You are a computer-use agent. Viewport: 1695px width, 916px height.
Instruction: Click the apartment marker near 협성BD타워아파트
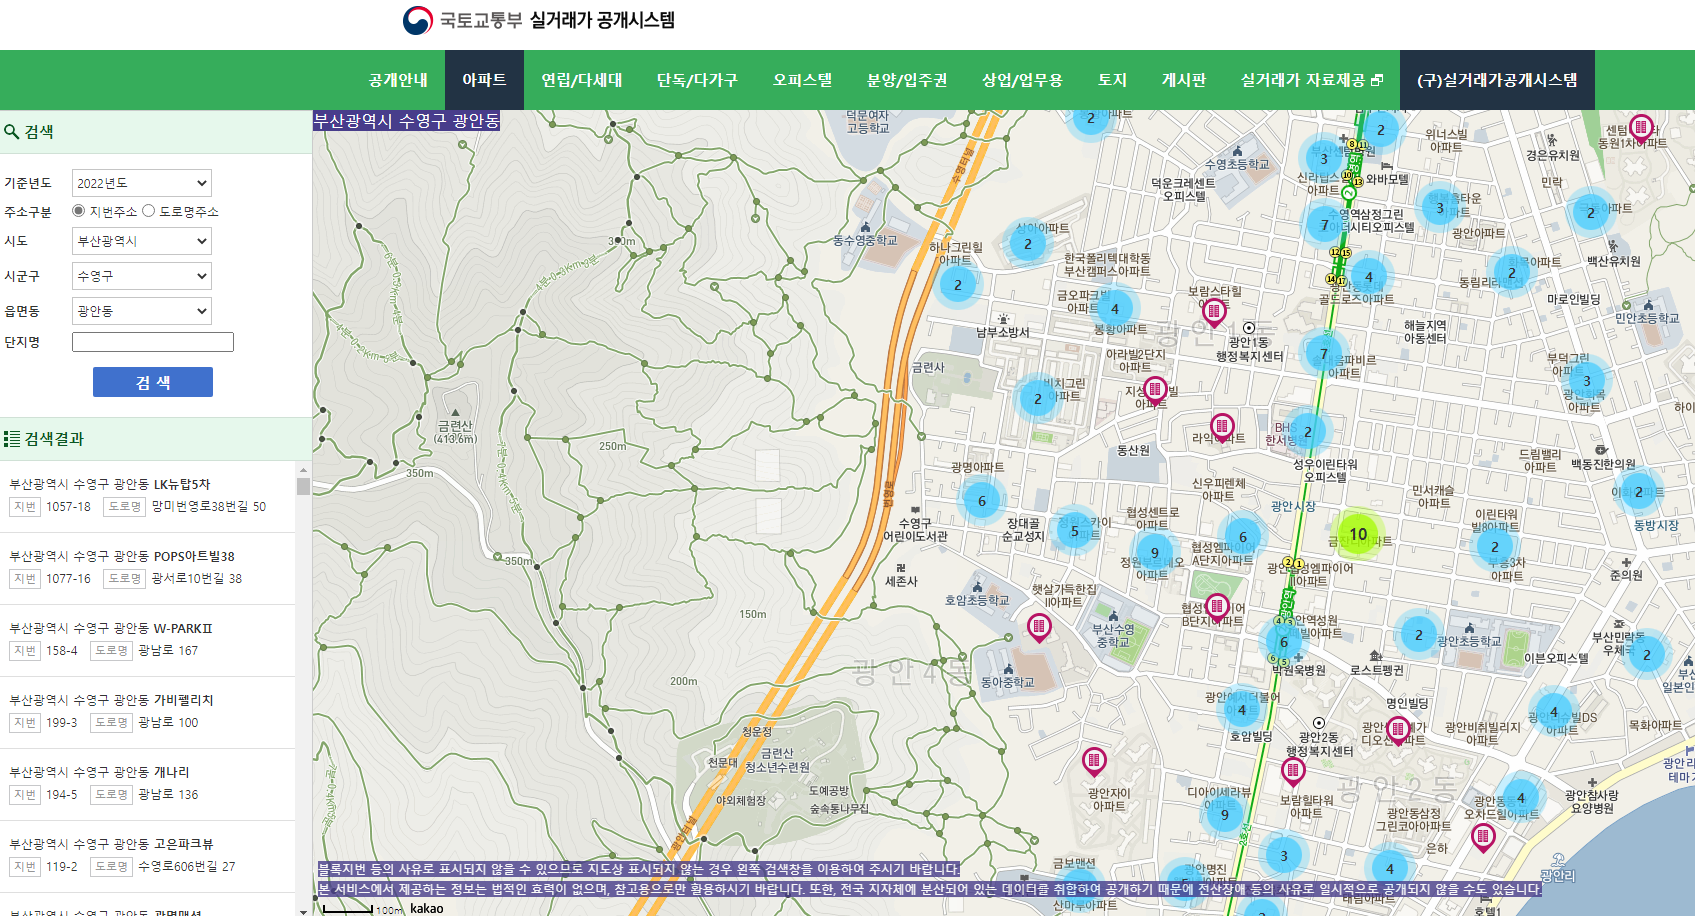click(x=1217, y=606)
